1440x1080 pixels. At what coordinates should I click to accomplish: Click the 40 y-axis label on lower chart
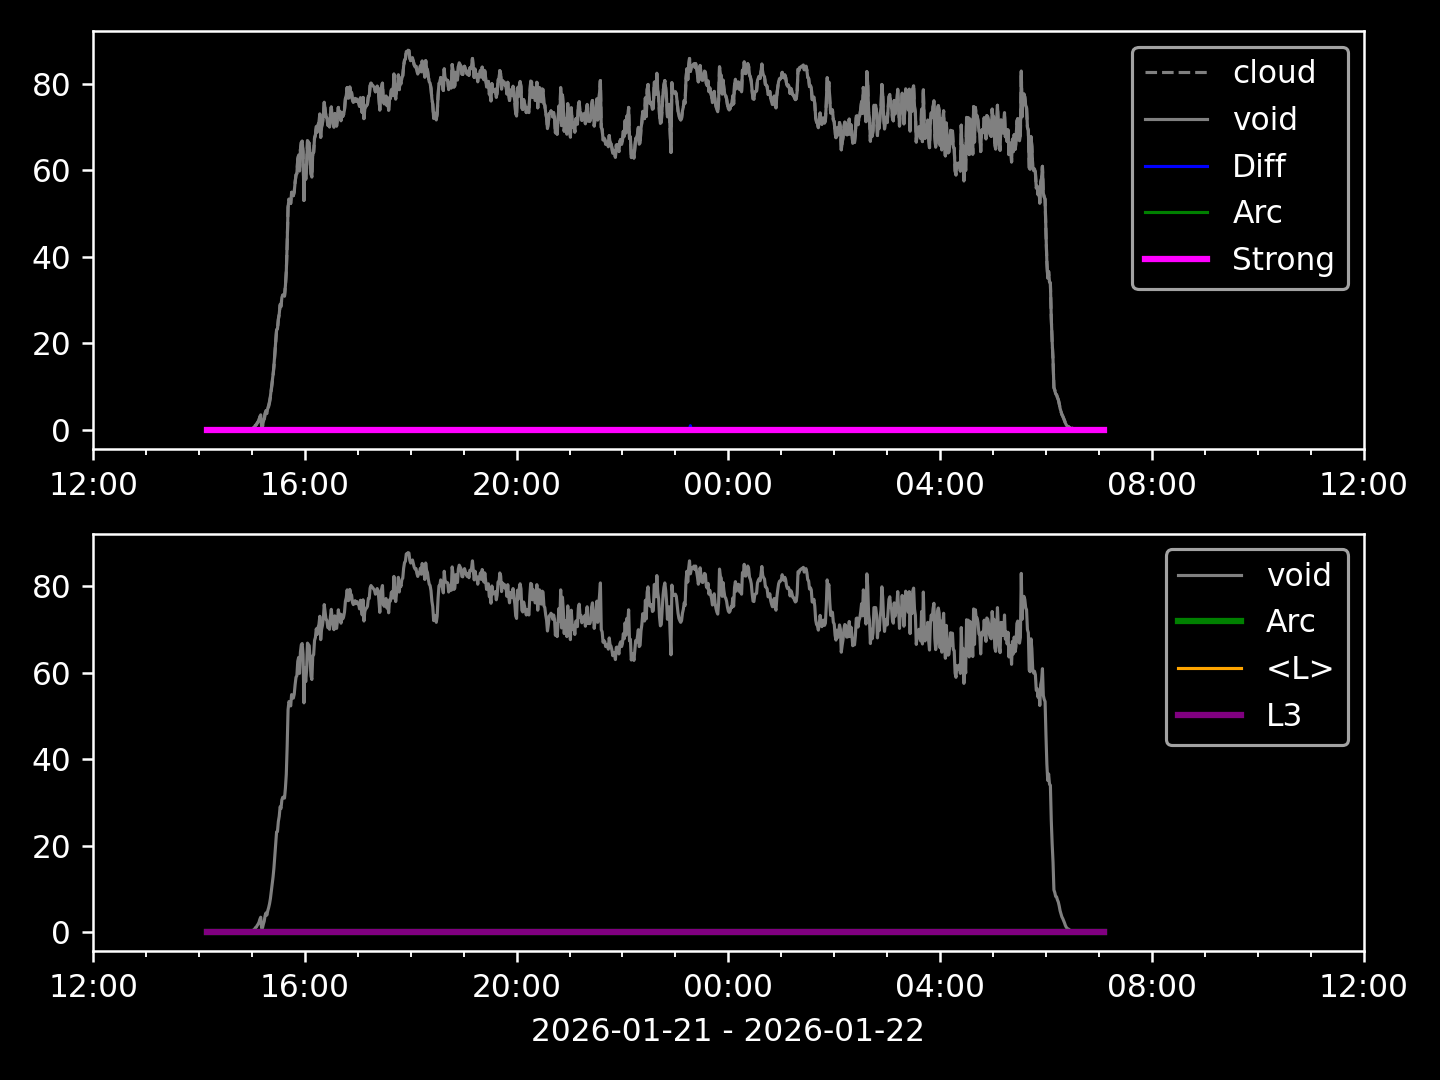pos(50,760)
